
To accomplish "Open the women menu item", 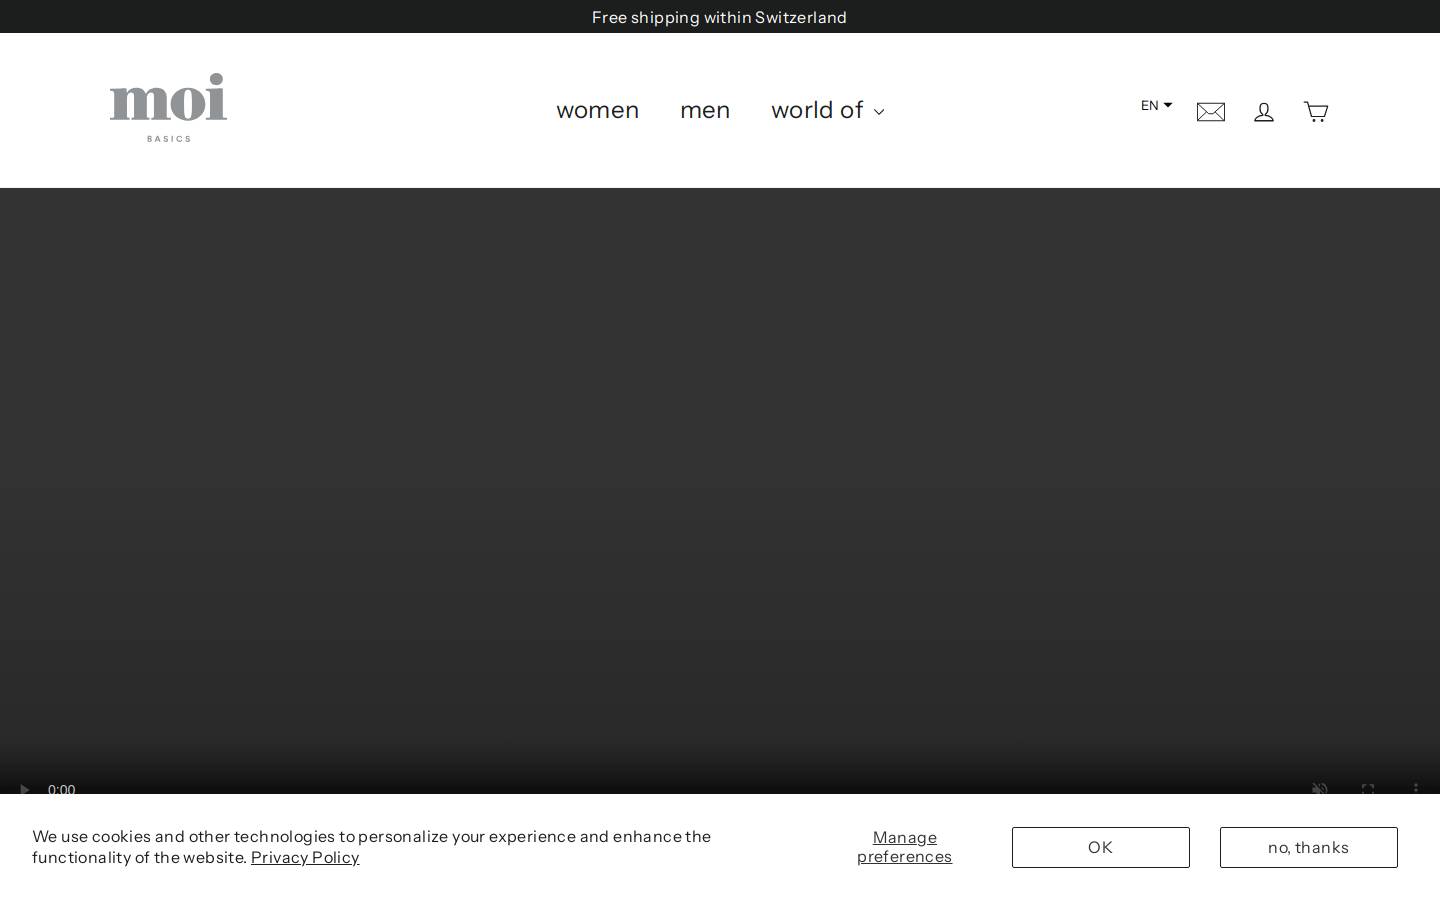I will [597, 110].
